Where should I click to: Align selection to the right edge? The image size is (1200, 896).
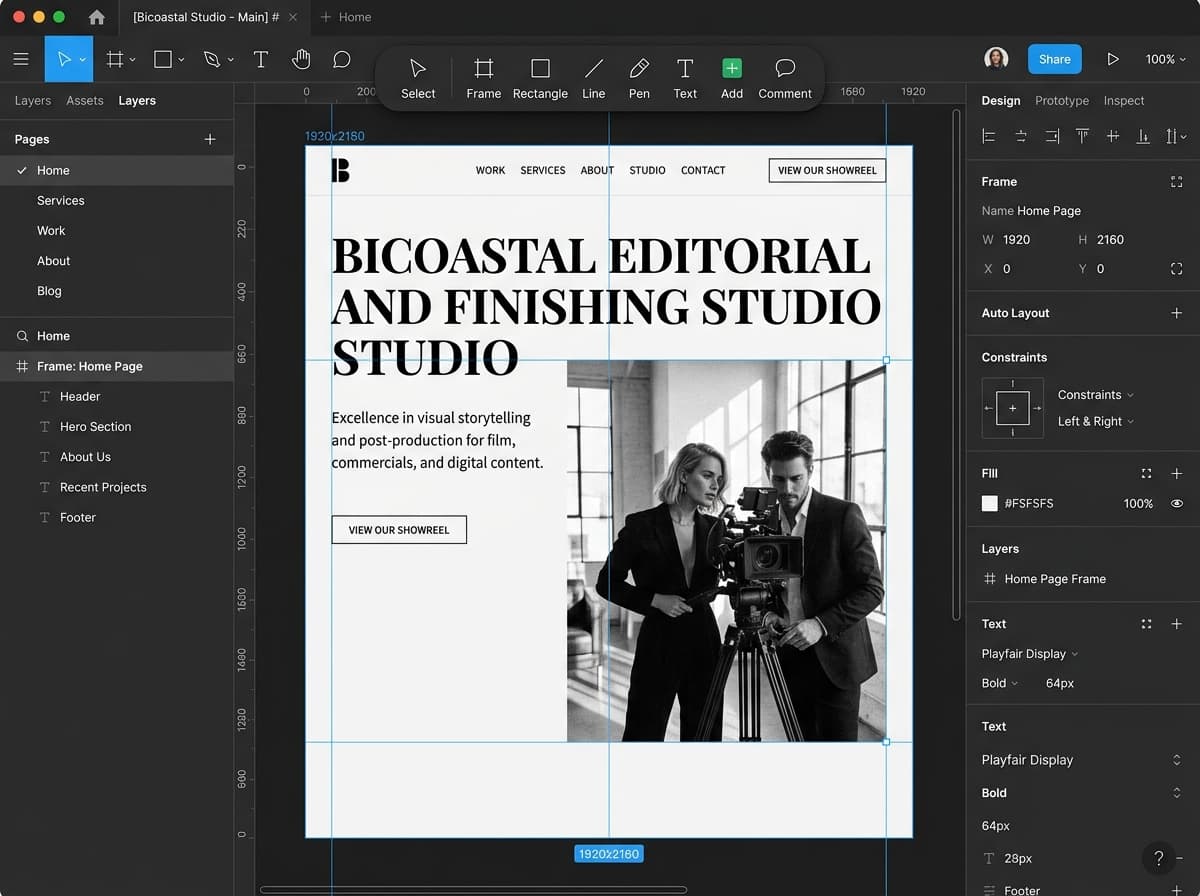(x=1051, y=136)
